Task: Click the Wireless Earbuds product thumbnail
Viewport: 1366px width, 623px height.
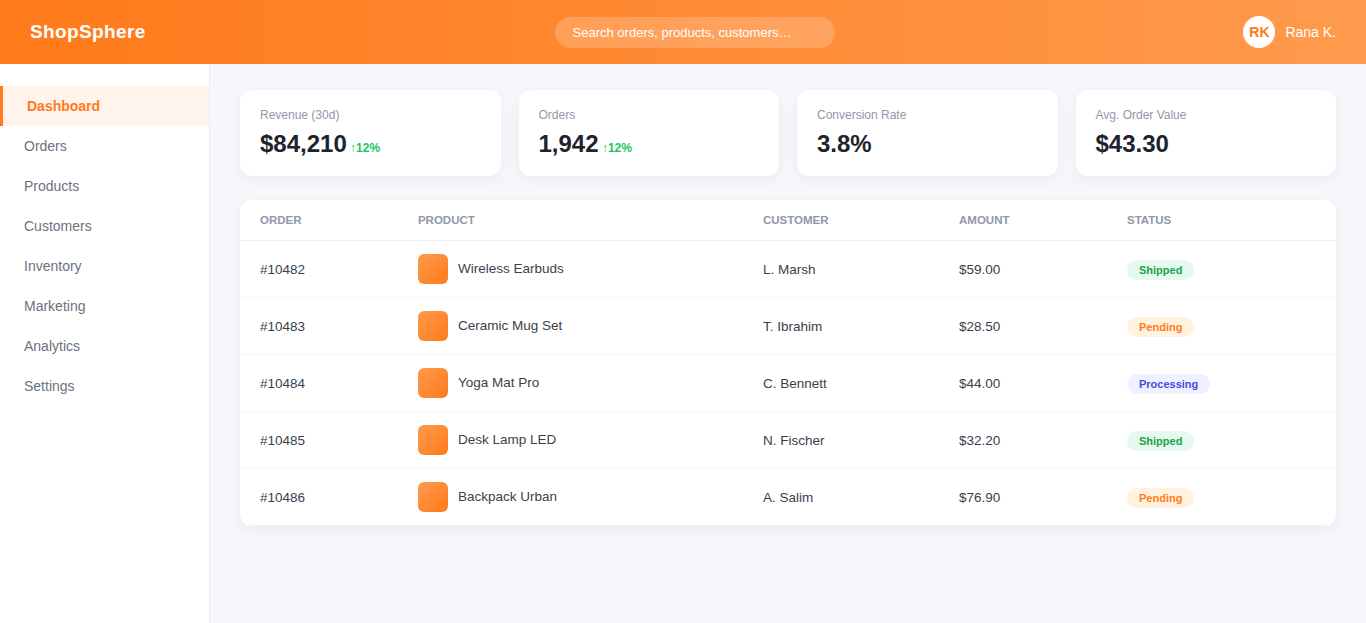Action: [x=433, y=269]
